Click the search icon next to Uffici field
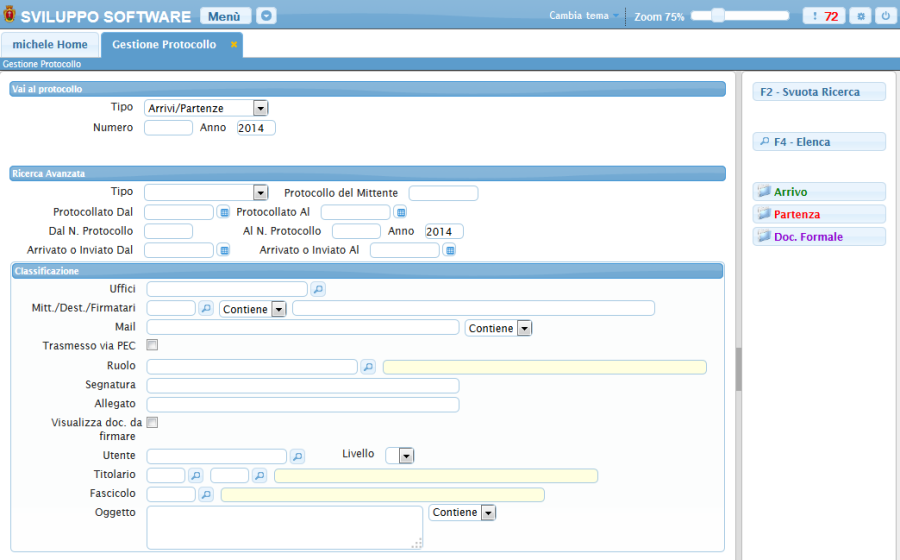 pyautogui.click(x=318, y=289)
